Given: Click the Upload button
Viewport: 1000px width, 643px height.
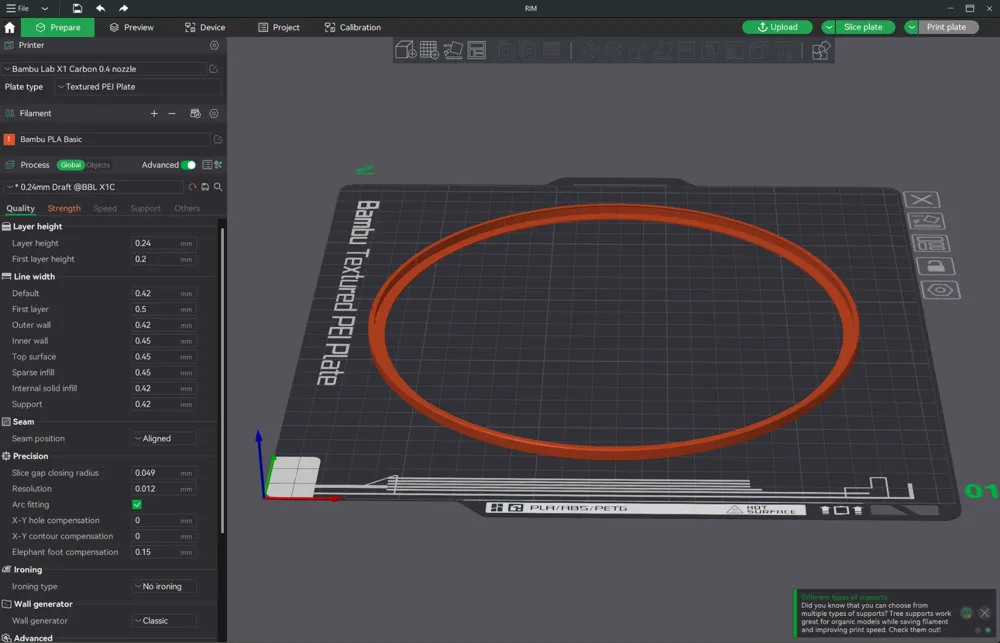Looking at the screenshot, I should 777,27.
